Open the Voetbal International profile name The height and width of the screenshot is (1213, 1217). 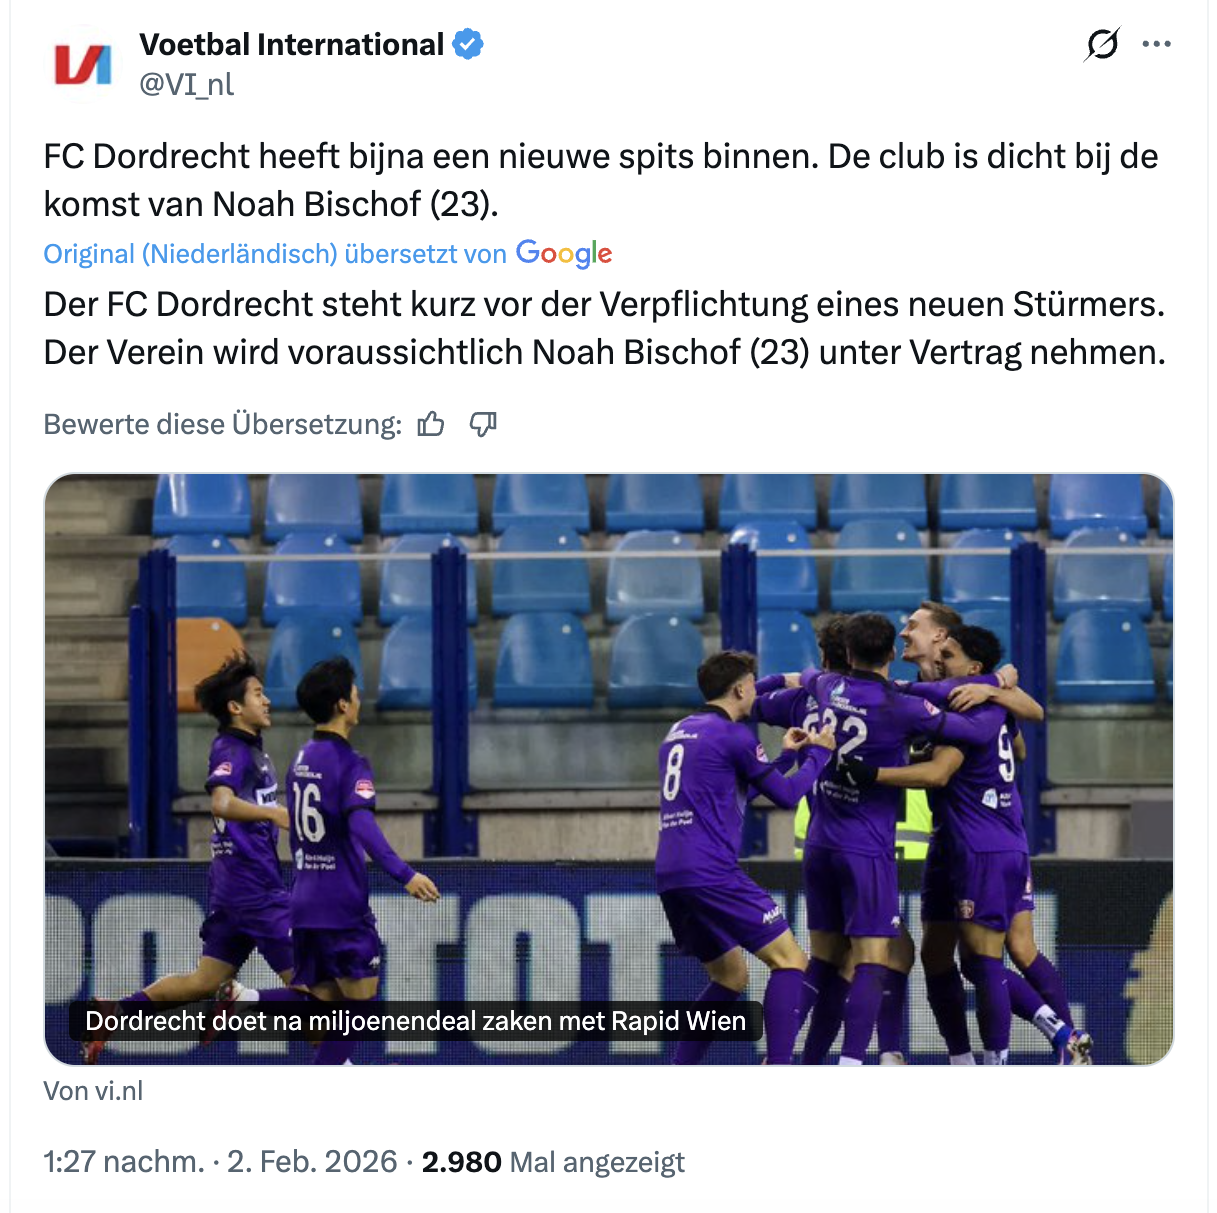tap(291, 44)
